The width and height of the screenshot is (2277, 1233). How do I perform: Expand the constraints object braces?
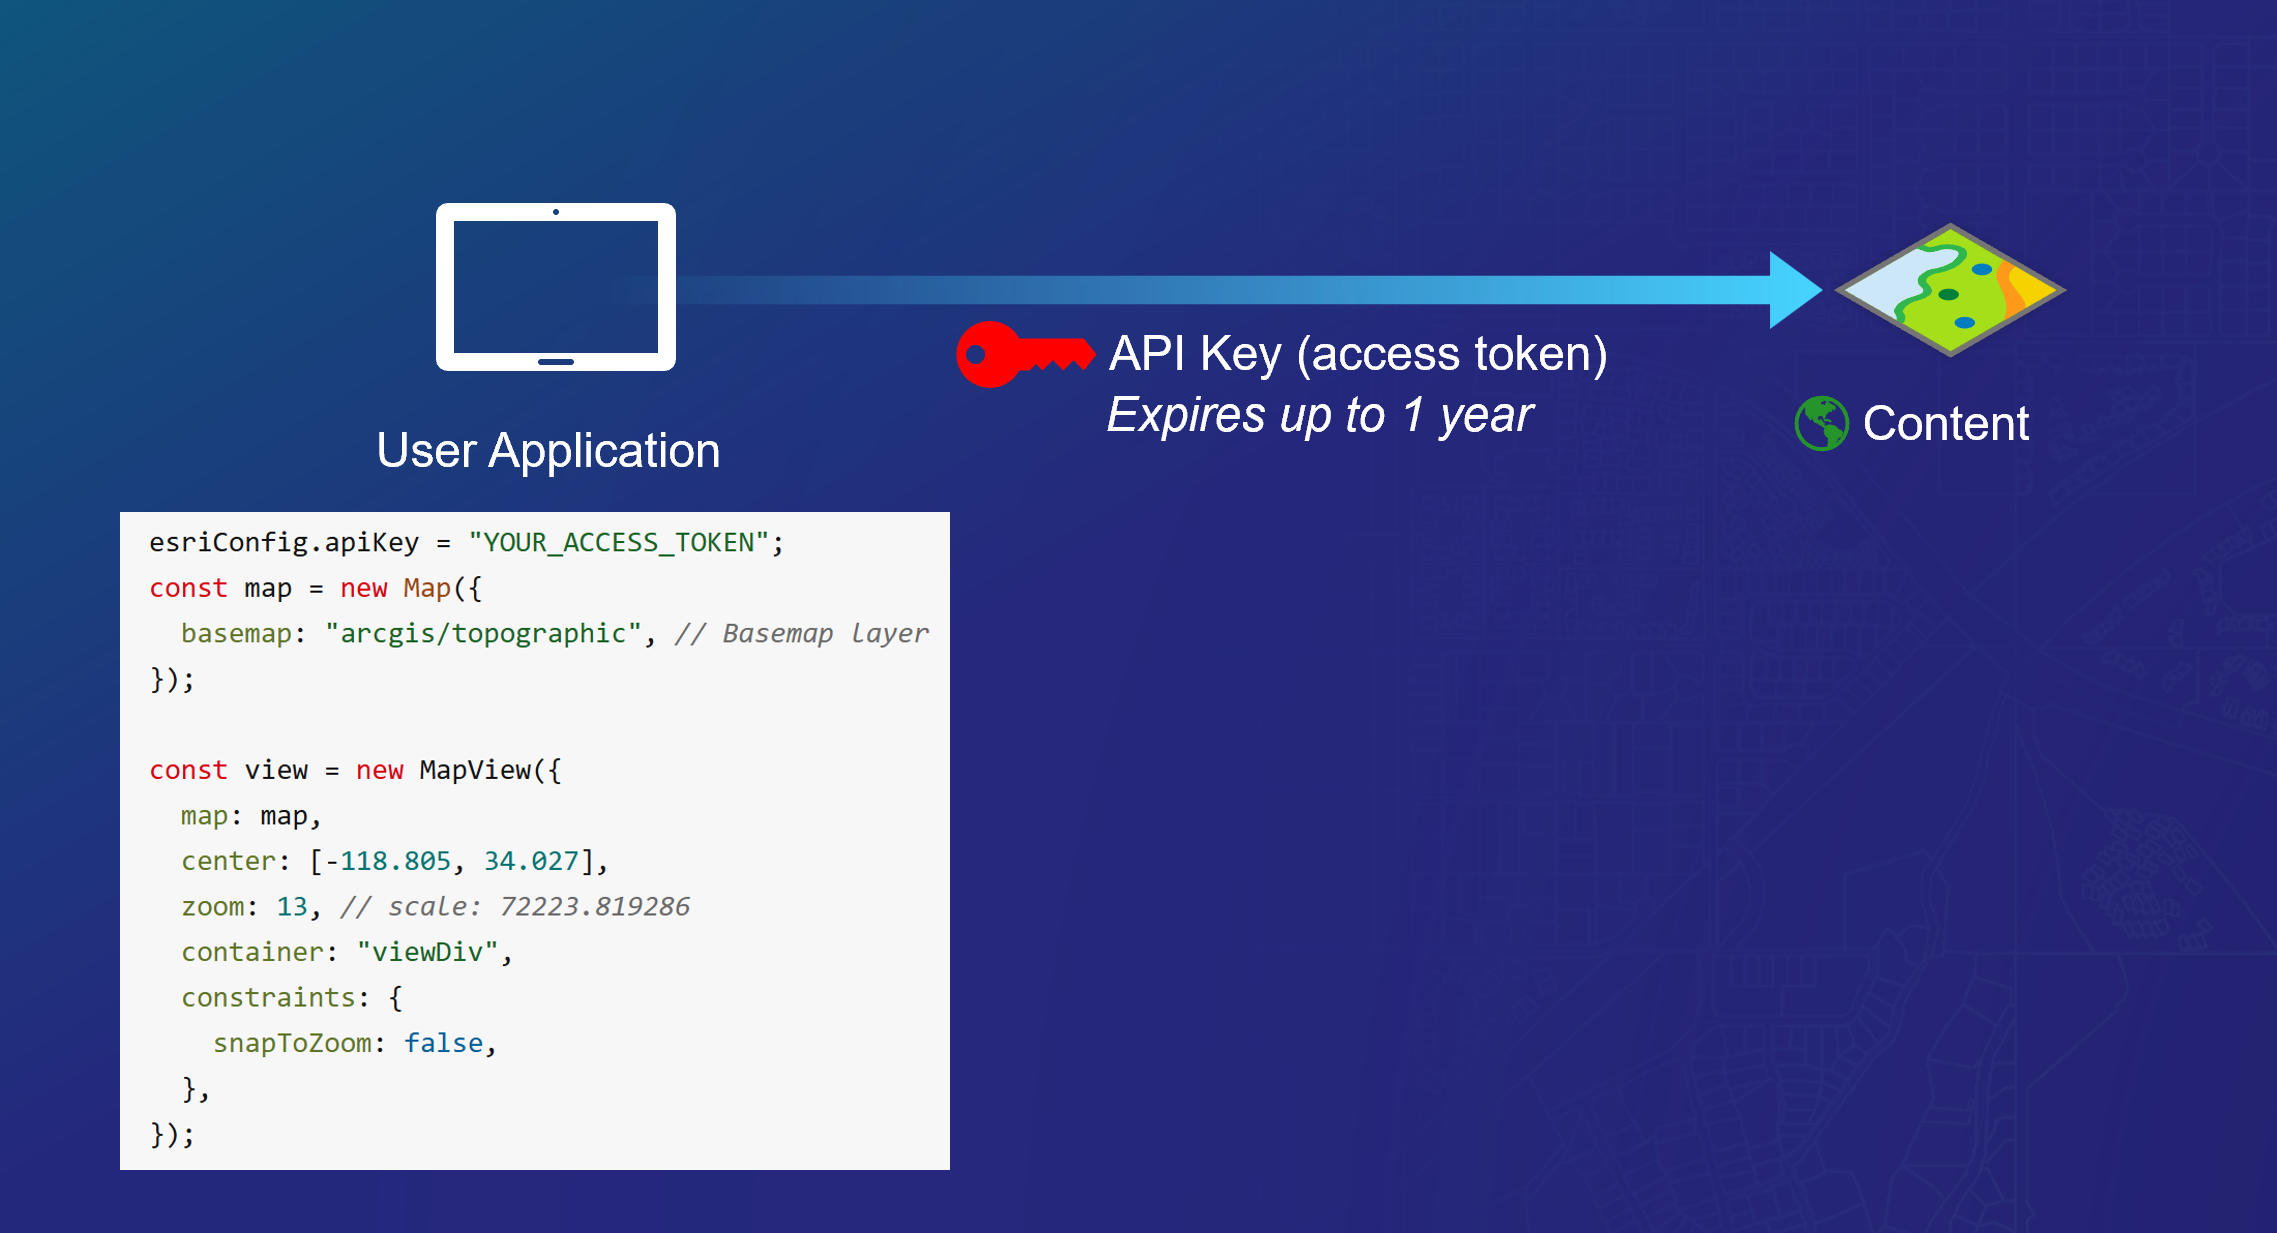(x=396, y=997)
